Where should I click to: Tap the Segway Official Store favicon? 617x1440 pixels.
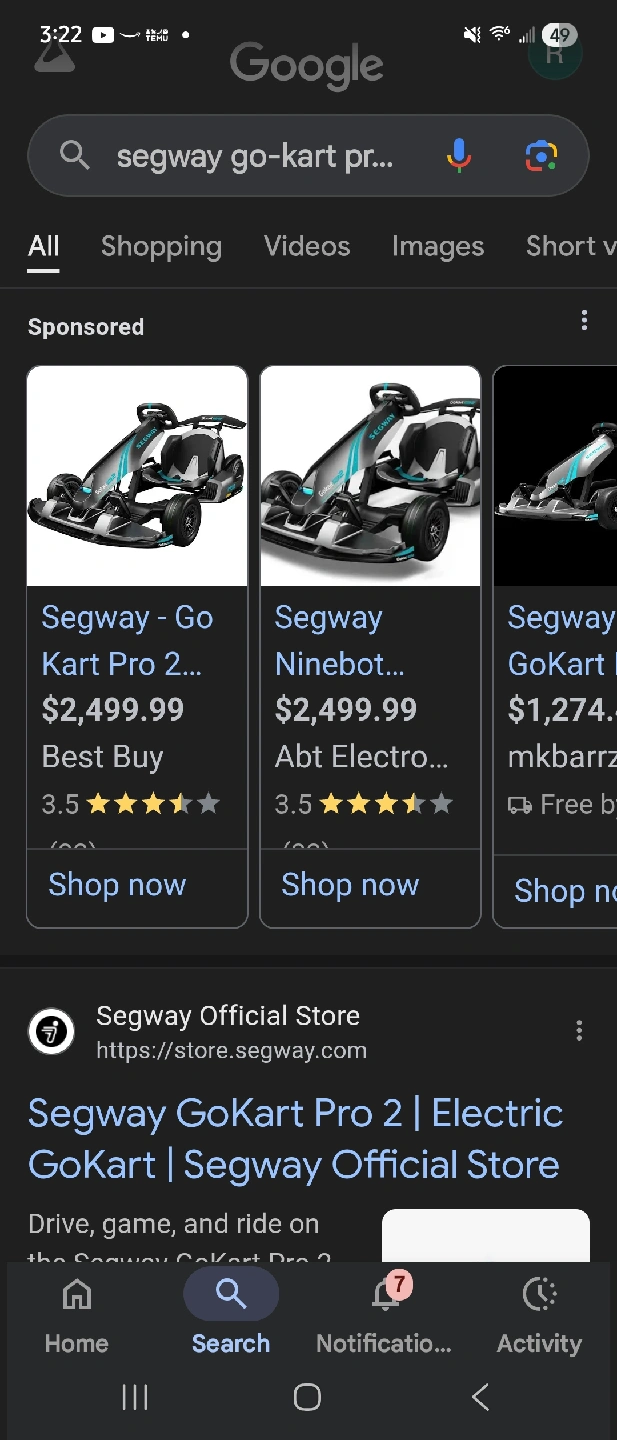pos(51,1031)
